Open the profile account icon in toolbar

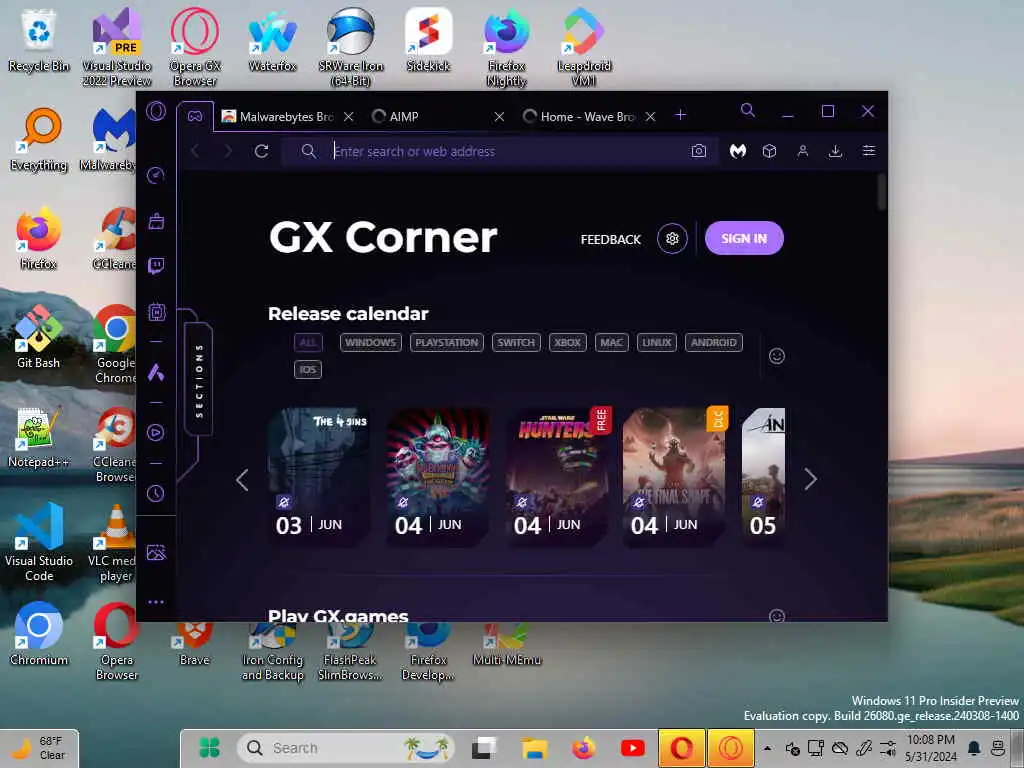click(803, 152)
